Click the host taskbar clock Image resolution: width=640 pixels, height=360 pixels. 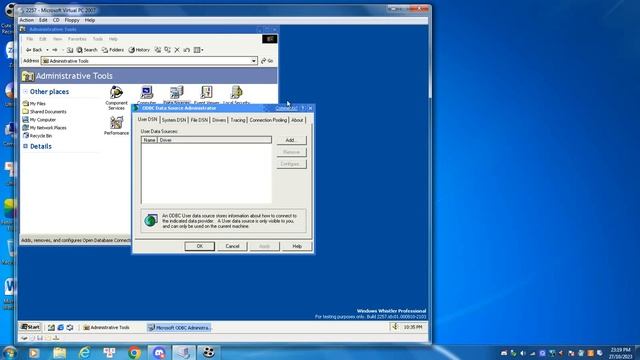[x=621, y=353]
